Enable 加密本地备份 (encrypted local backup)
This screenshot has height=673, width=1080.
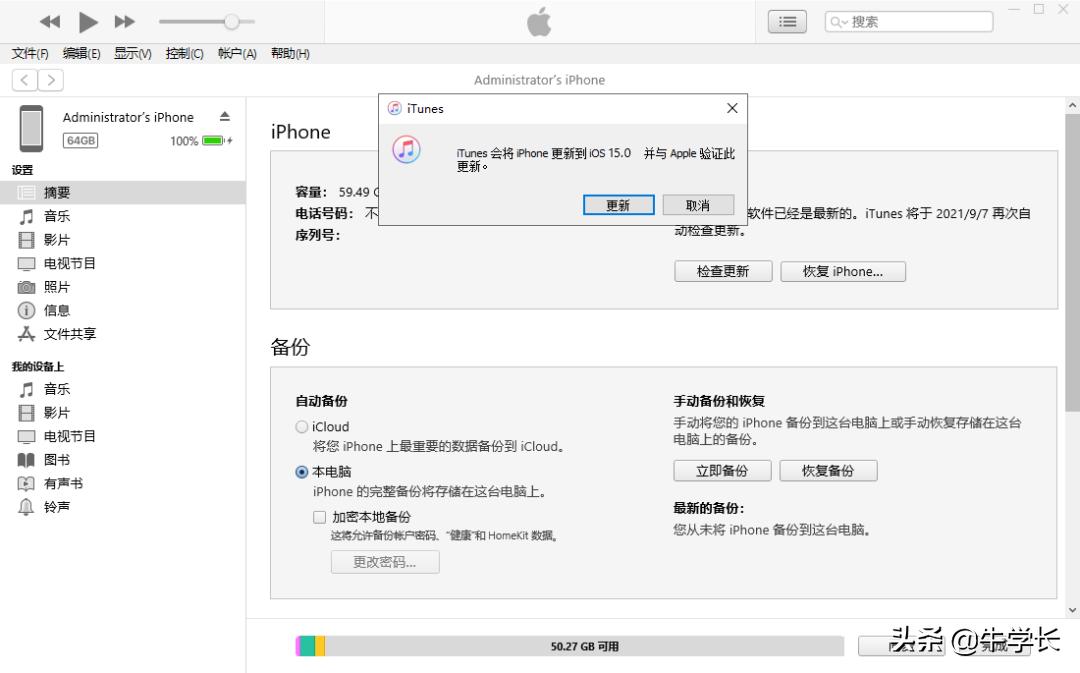click(x=319, y=517)
